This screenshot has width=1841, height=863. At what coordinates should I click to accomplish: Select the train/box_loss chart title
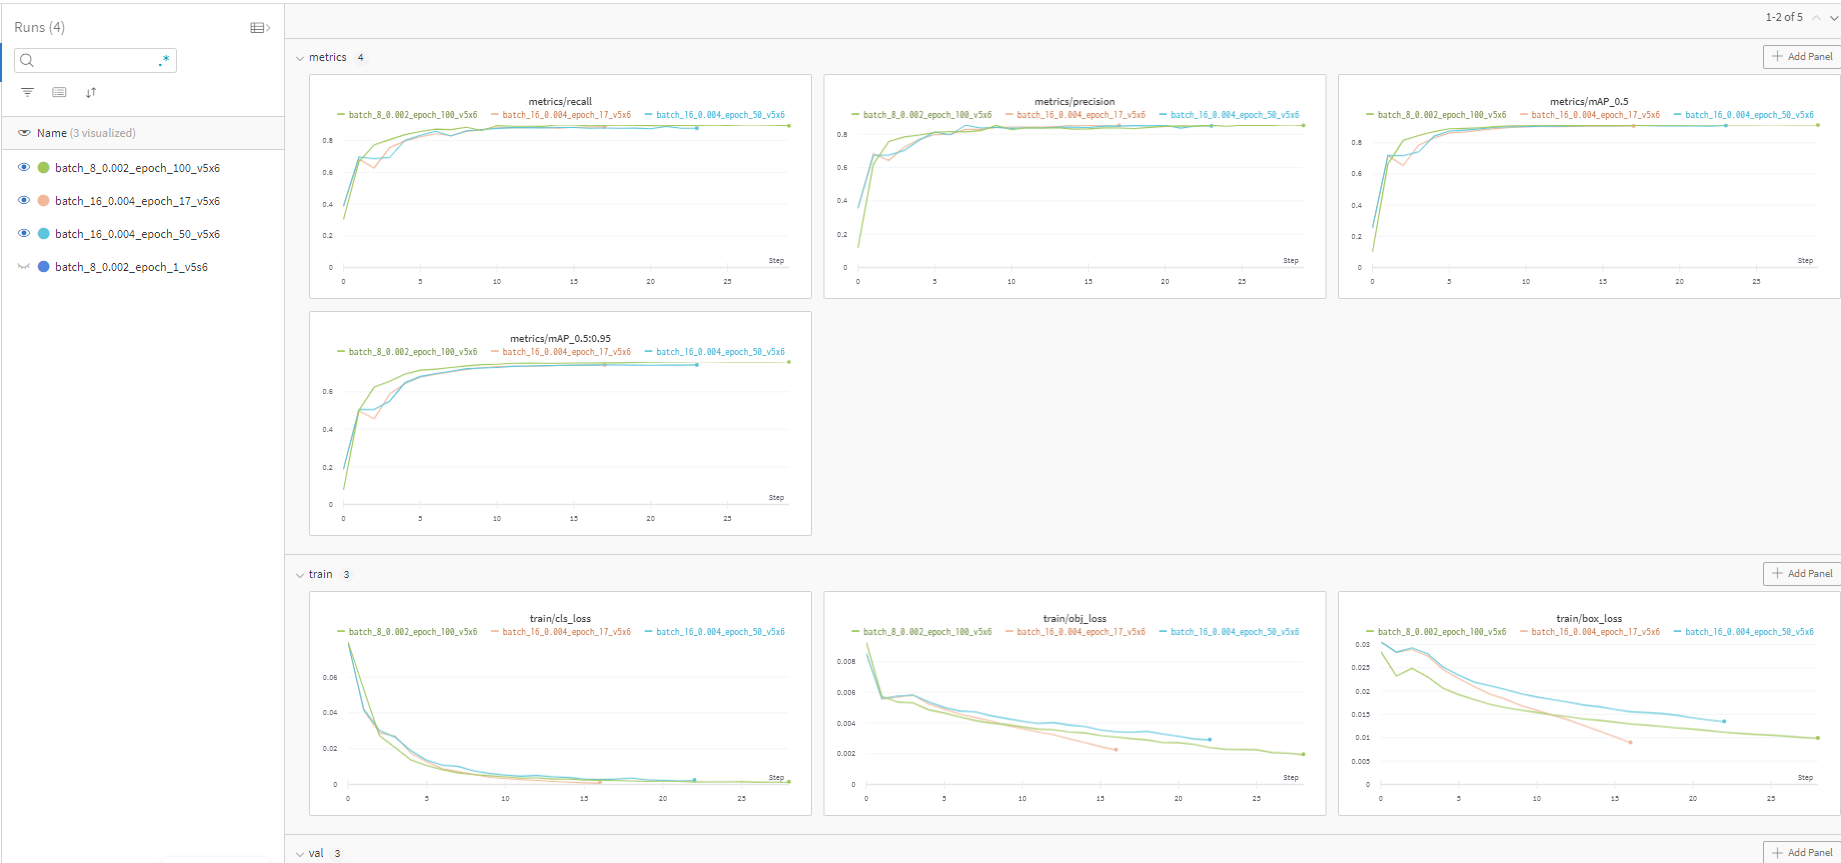click(x=1589, y=618)
